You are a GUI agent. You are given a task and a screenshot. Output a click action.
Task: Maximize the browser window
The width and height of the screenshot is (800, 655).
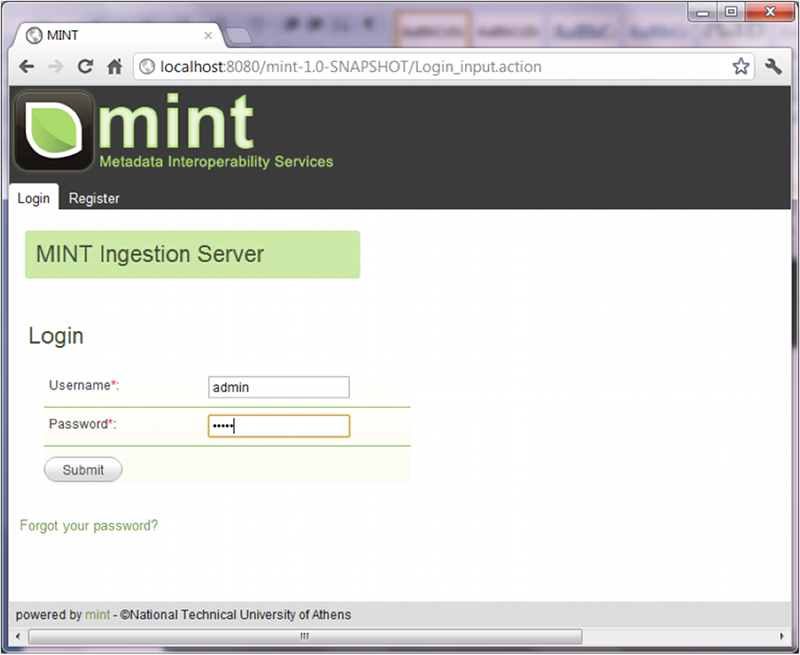point(731,12)
